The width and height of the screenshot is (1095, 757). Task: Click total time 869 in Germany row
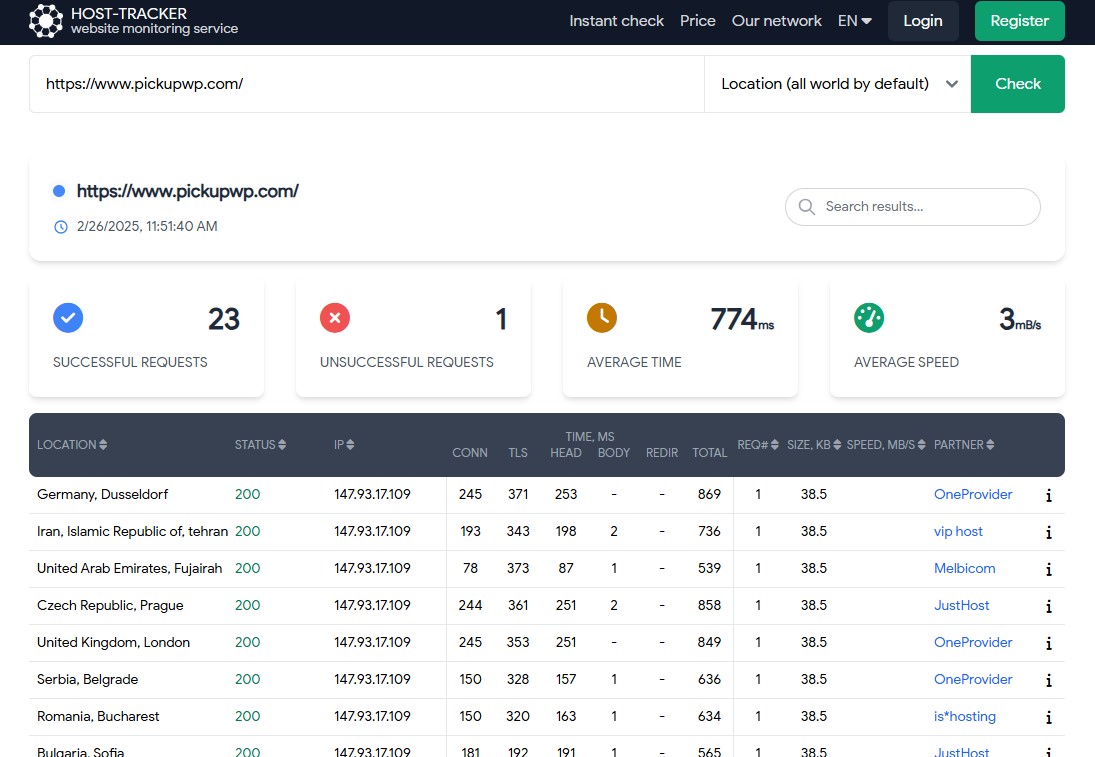pyautogui.click(x=709, y=494)
